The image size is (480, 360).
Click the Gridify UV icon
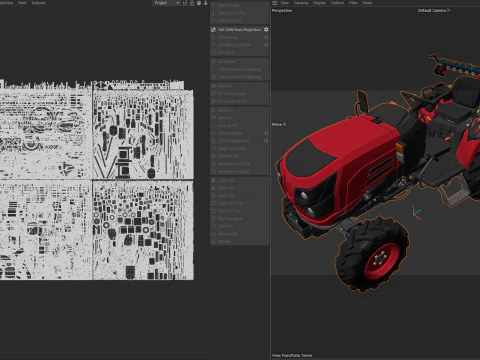click(213, 156)
